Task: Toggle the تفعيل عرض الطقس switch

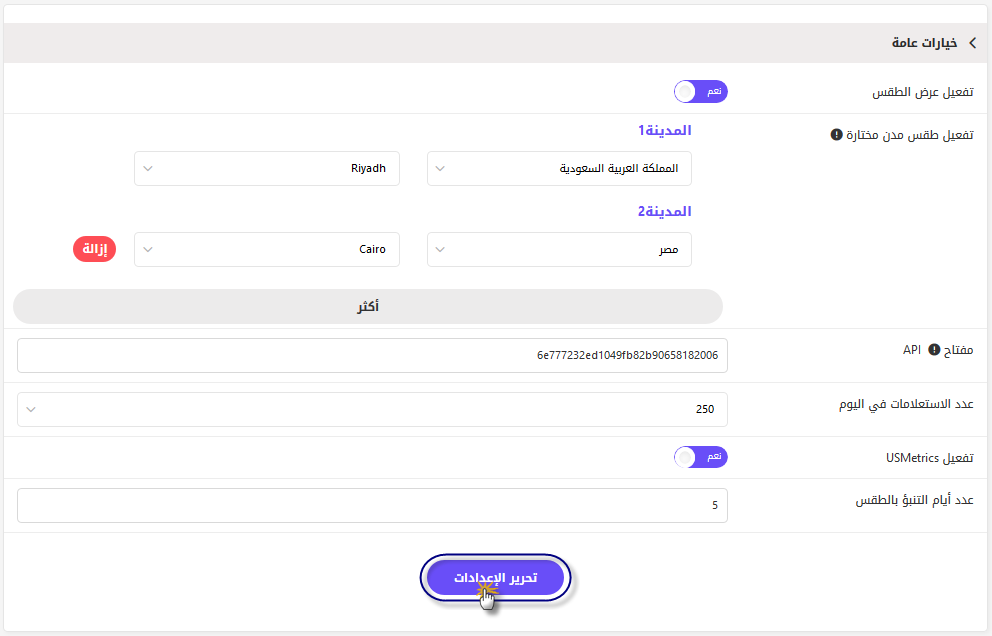Action: pyautogui.click(x=700, y=92)
